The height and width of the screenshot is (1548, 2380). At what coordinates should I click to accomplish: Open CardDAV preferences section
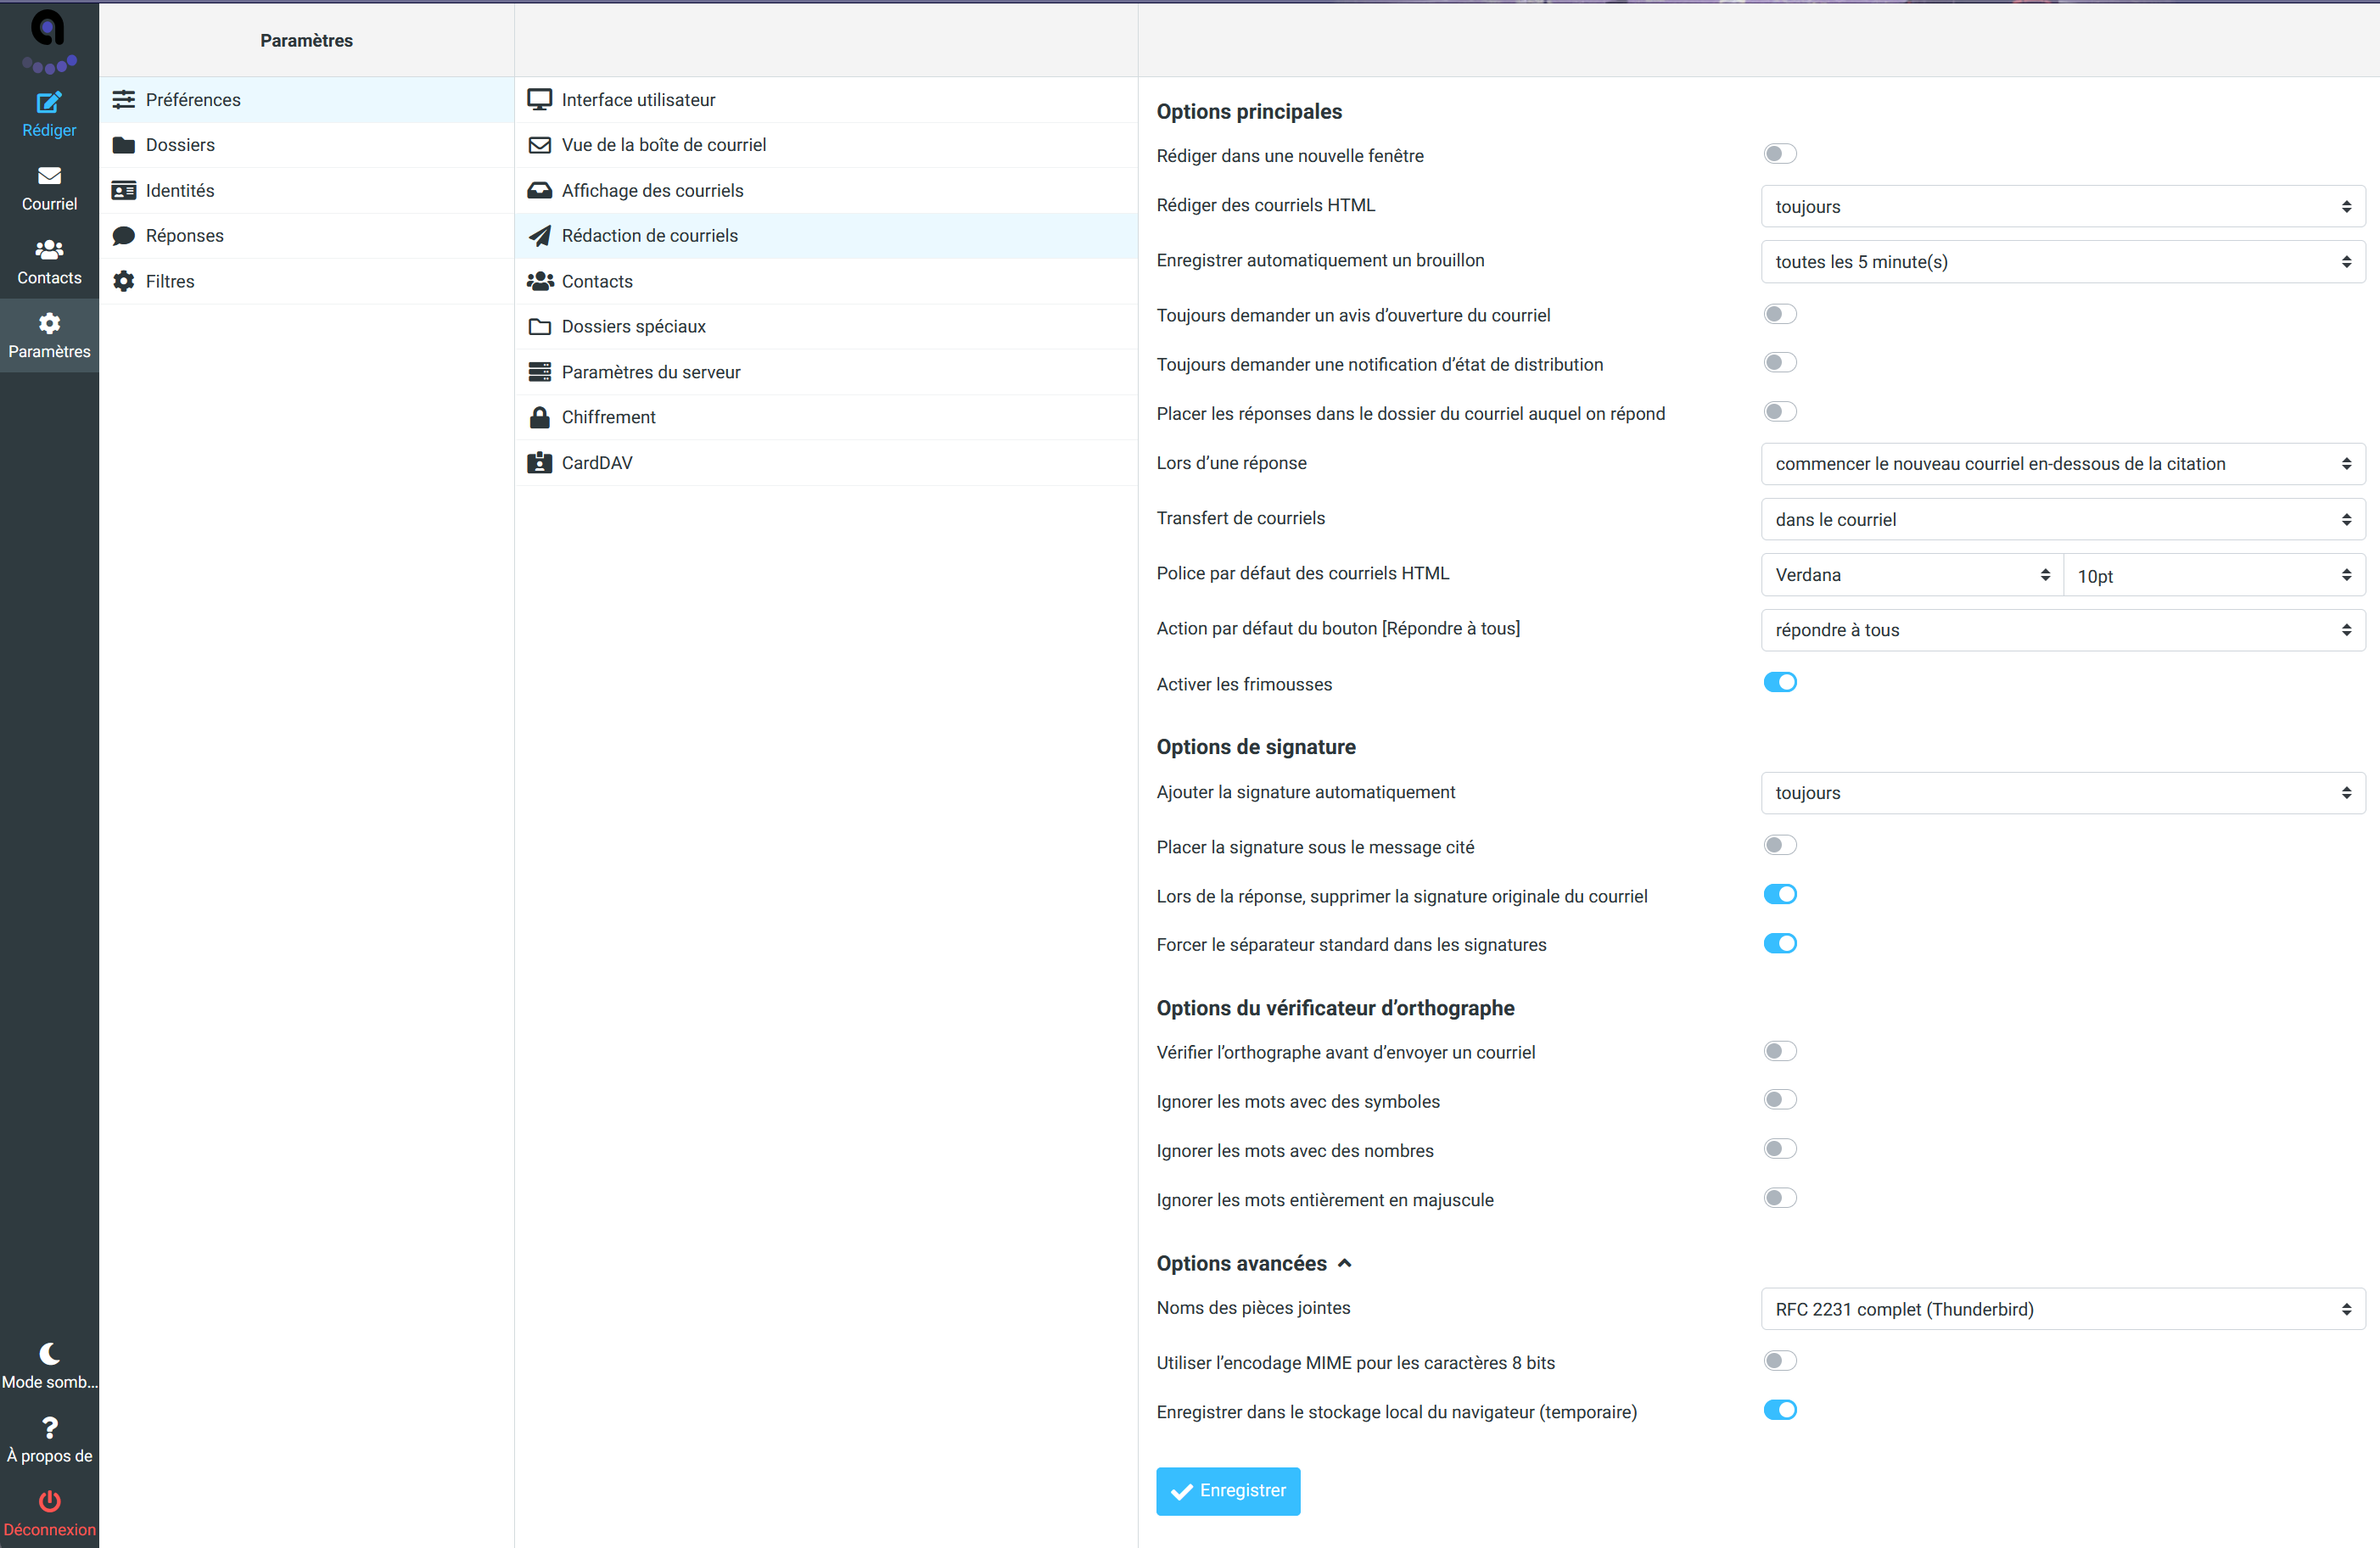826,462
